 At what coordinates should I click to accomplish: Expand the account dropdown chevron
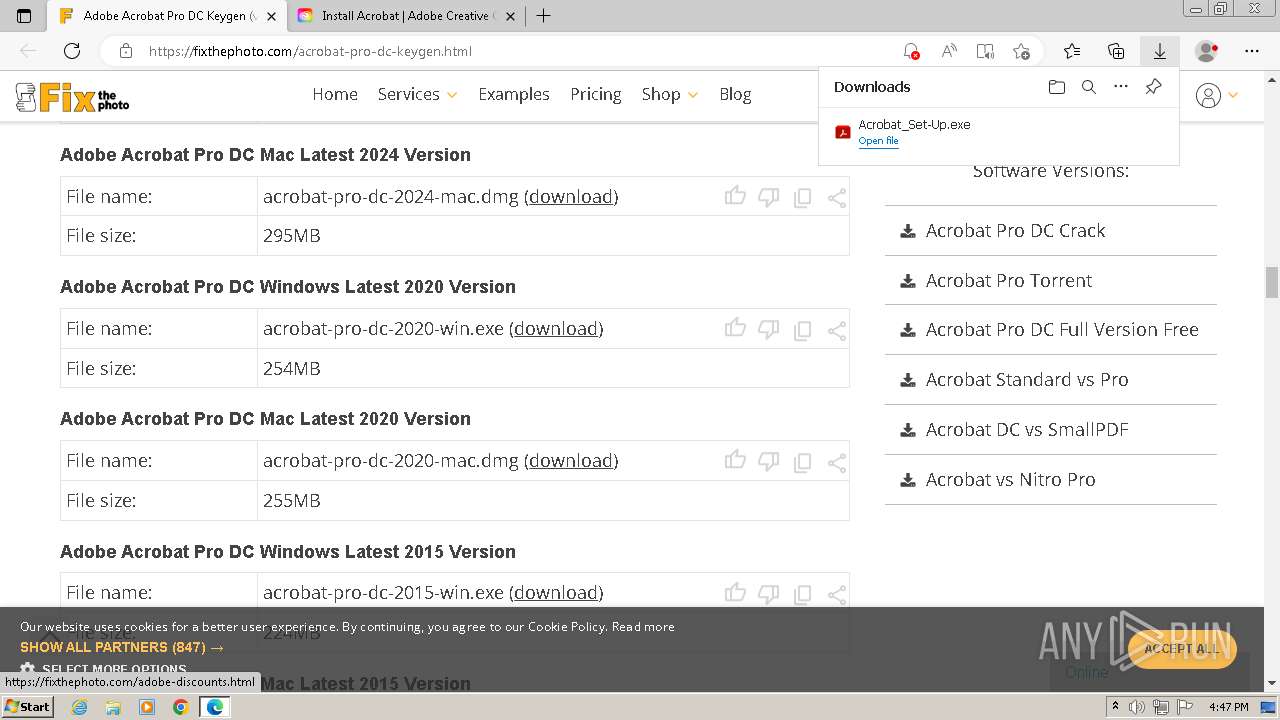pyautogui.click(x=1233, y=95)
